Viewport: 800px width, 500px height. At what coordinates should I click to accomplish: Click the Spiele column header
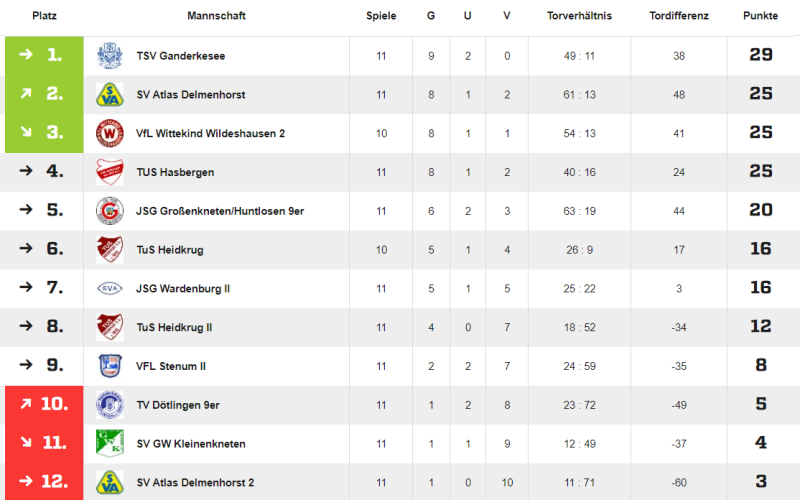381,16
